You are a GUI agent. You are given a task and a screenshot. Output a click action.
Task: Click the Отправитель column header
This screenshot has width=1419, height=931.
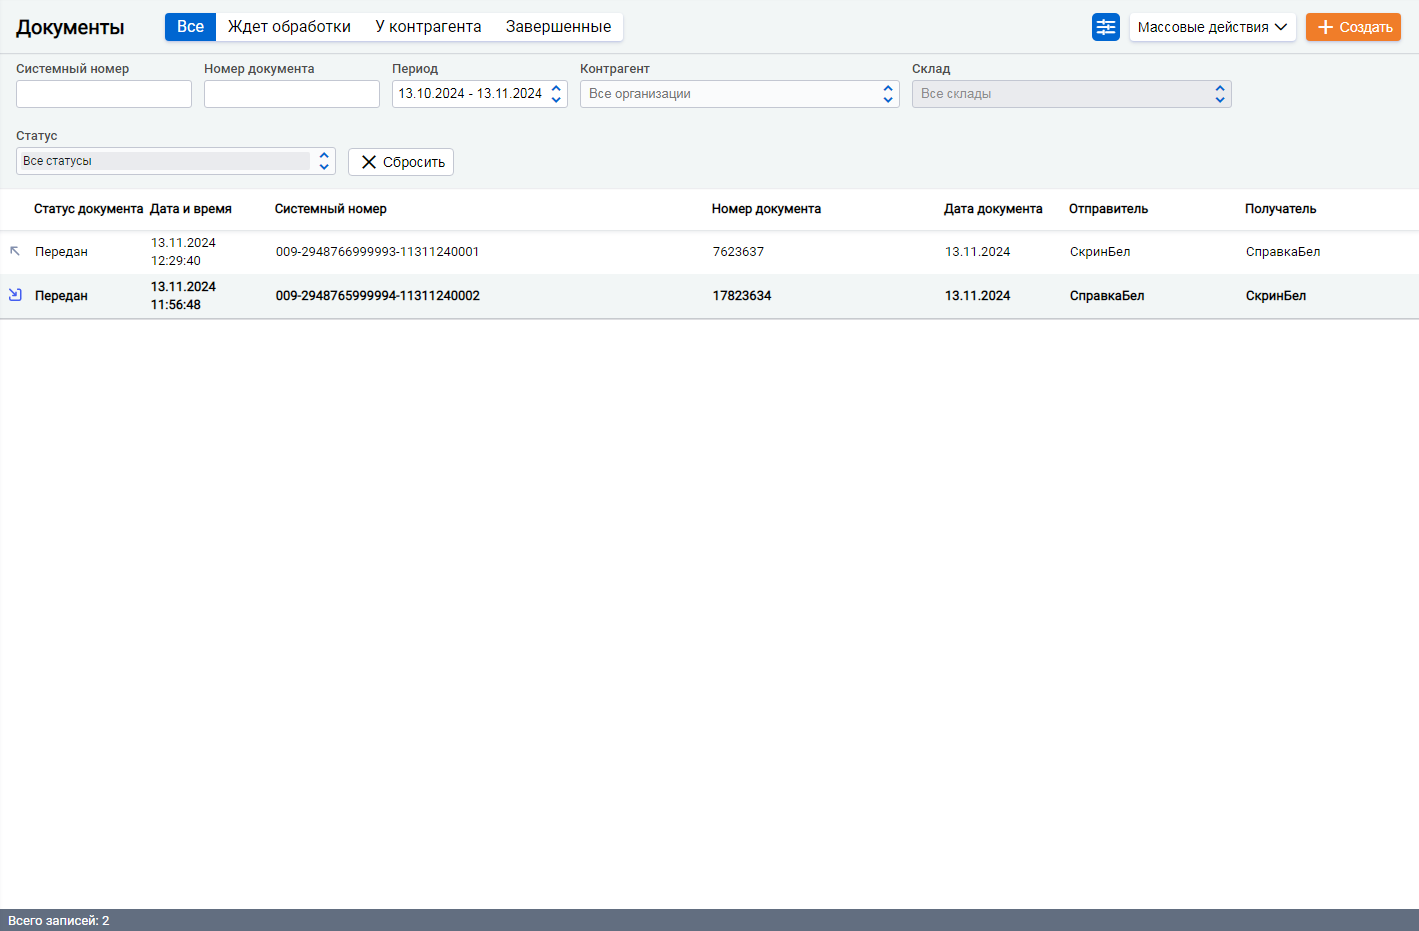click(x=1108, y=209)
